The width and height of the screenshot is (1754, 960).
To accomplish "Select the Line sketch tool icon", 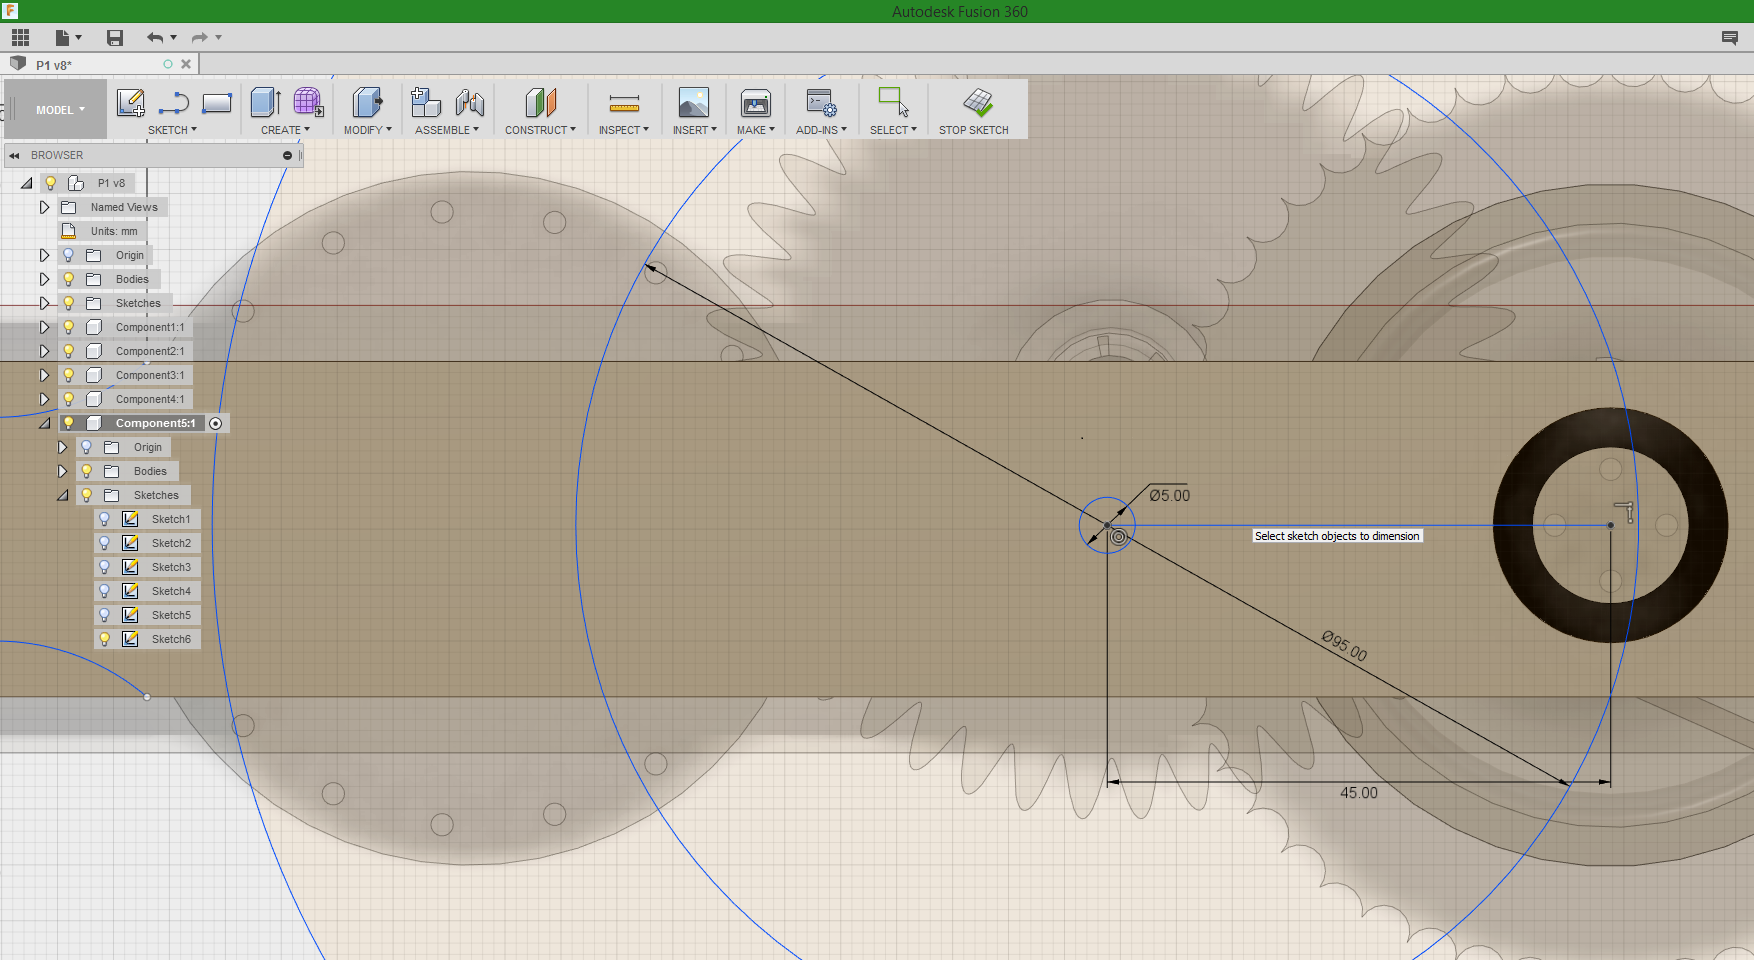I will 174,102.
